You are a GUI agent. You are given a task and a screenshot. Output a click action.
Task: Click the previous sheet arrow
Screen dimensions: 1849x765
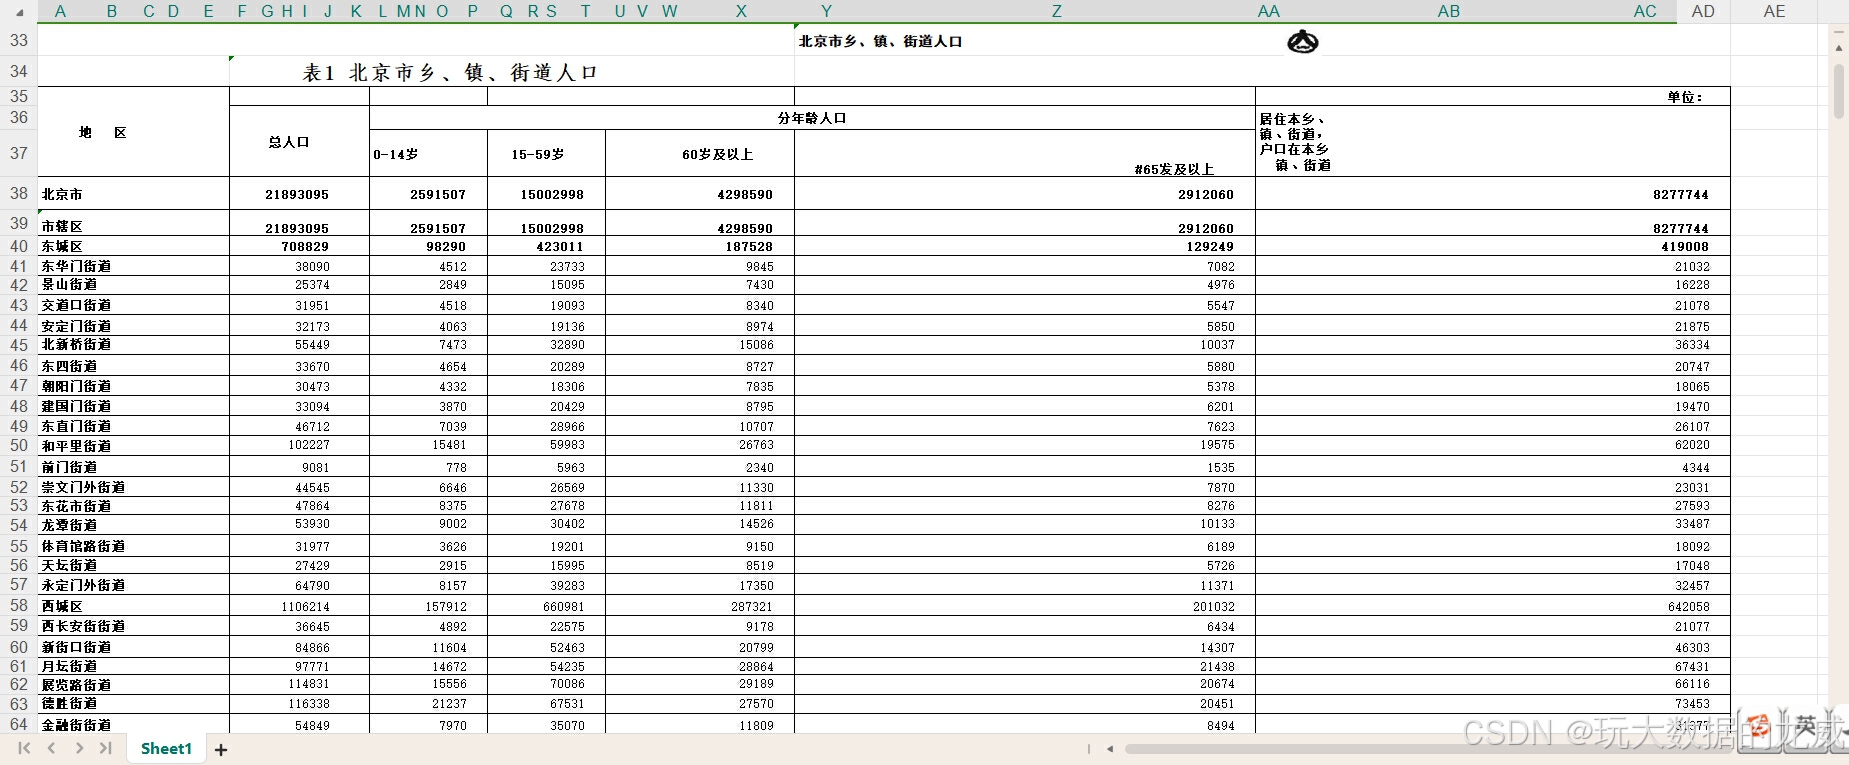pyautogui.click(x=51, y=748)
